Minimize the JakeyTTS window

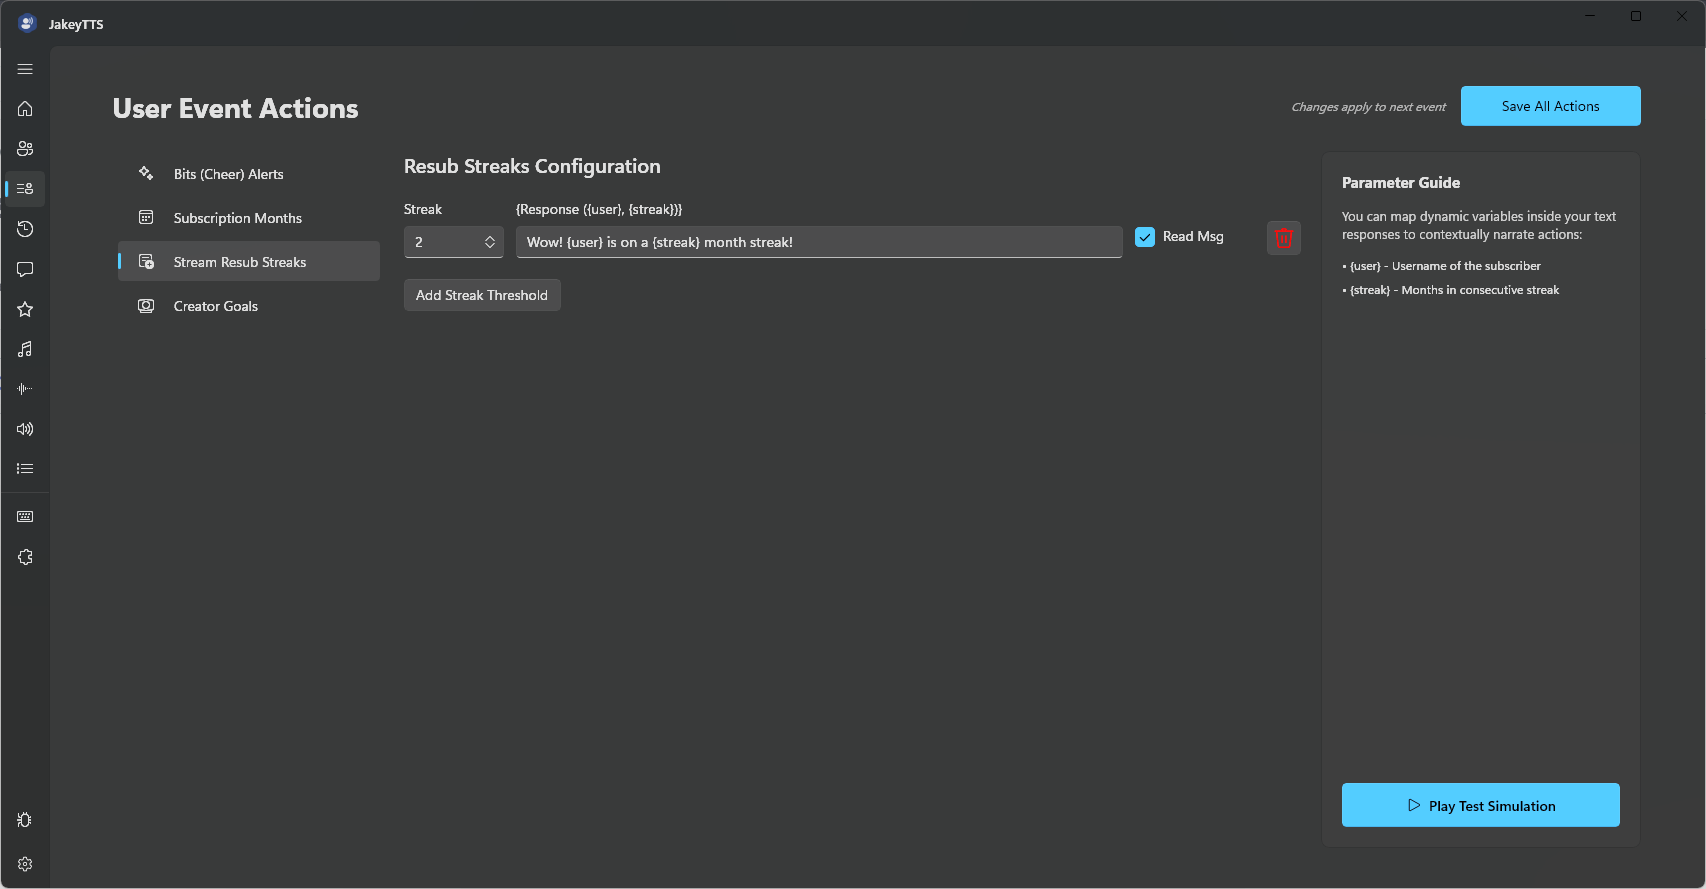point(1590,16)
